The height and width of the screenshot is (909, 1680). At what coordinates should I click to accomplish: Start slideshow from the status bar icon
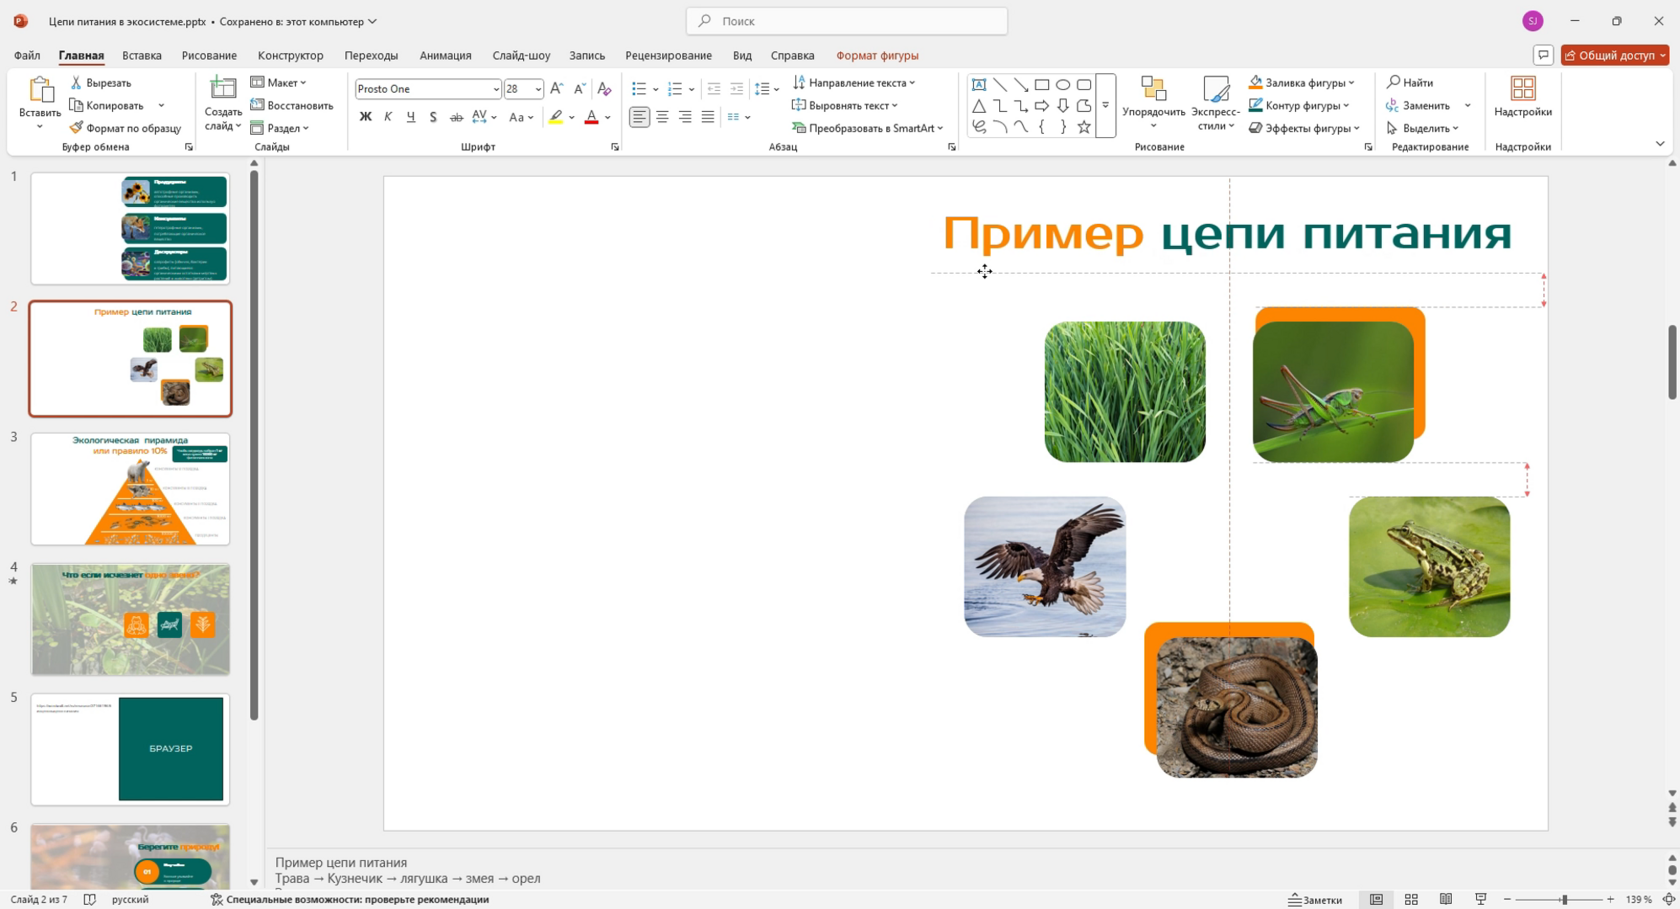1481,899
